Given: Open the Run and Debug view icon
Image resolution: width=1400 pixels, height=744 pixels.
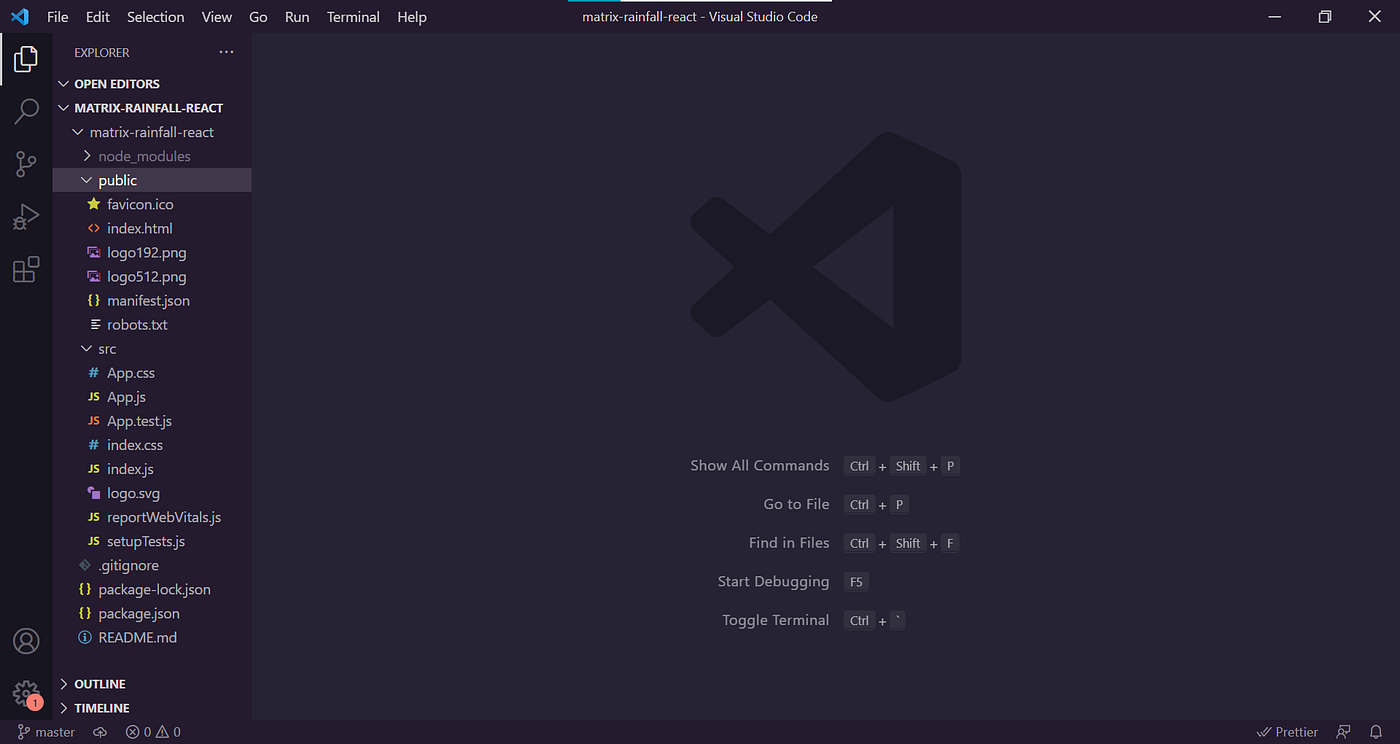Looking at the screenshot, I should click(x=26, y=217).
